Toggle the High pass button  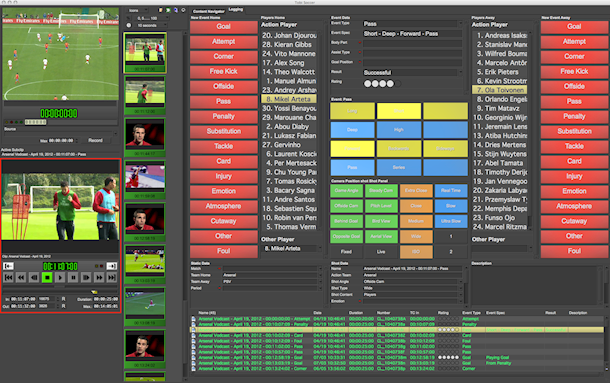(399, 130)
